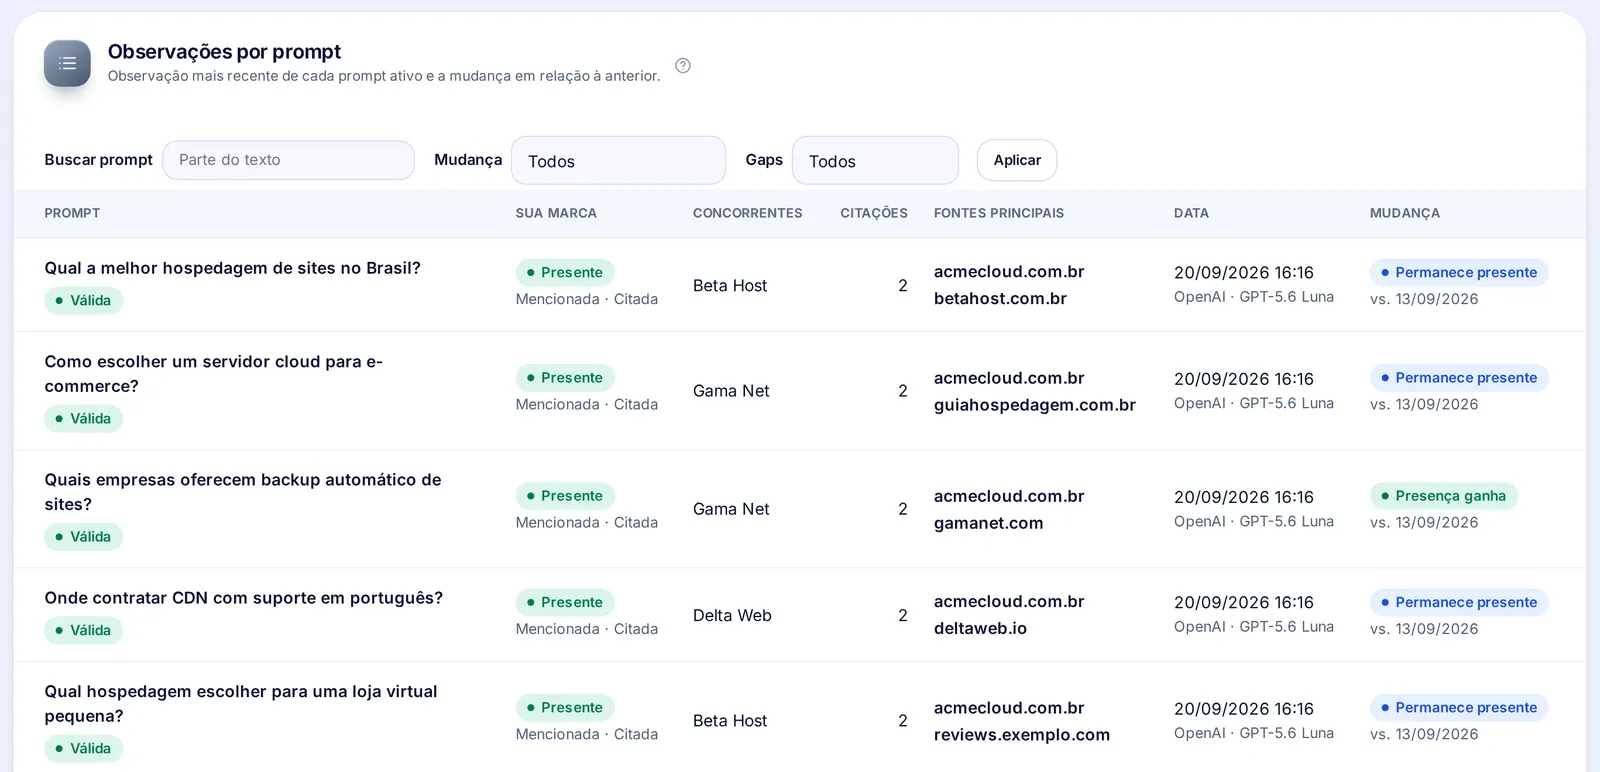Click the CONCORRENTES column header
The height and width of the screenshot is (772, 1600).
click(747, 213)
